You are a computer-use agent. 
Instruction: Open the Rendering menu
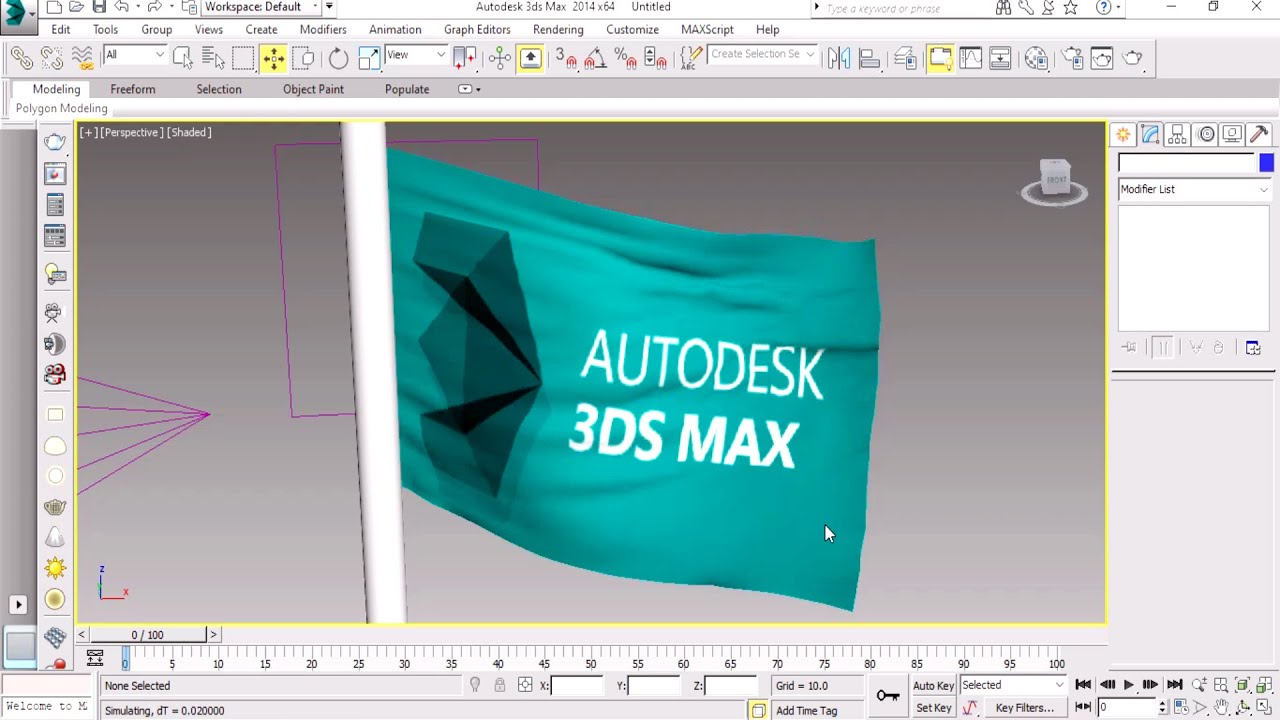tap(558, 29)
